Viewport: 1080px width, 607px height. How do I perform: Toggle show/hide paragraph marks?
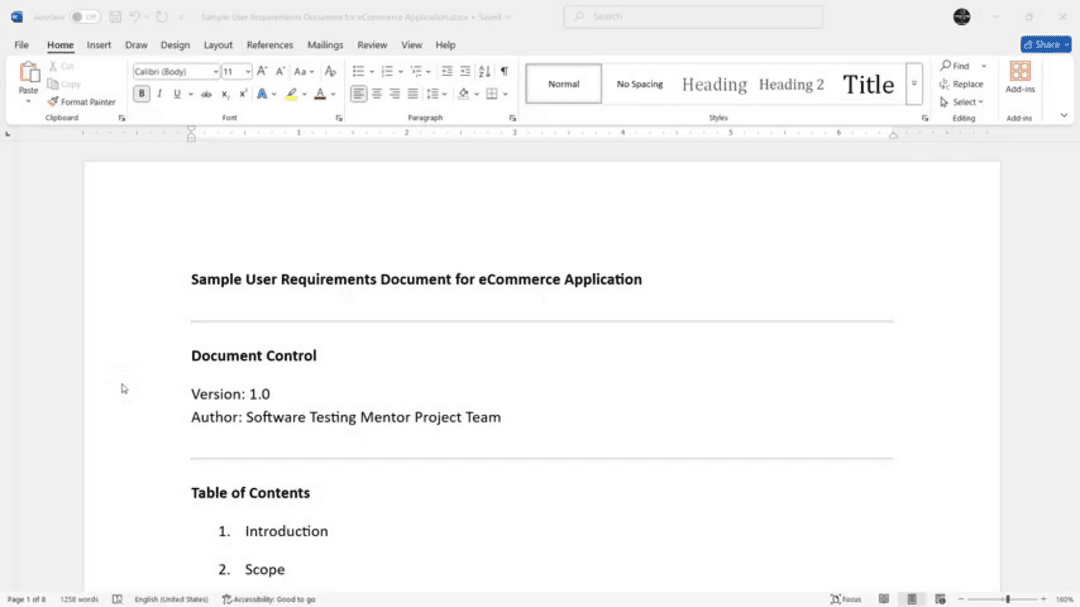[x=504, y=71]
